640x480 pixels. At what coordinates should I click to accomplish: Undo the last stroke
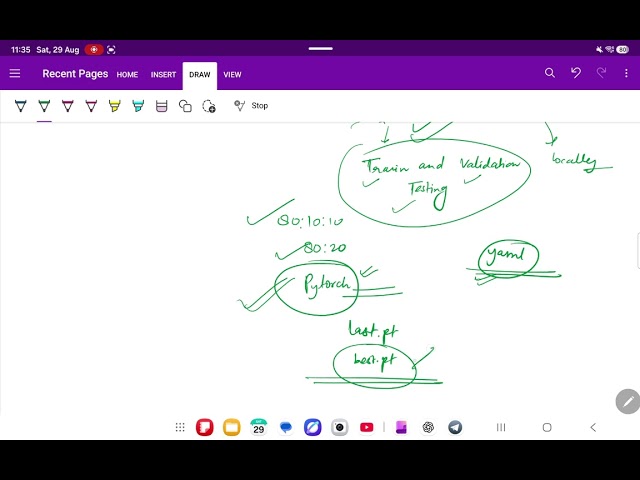[576, 73]
